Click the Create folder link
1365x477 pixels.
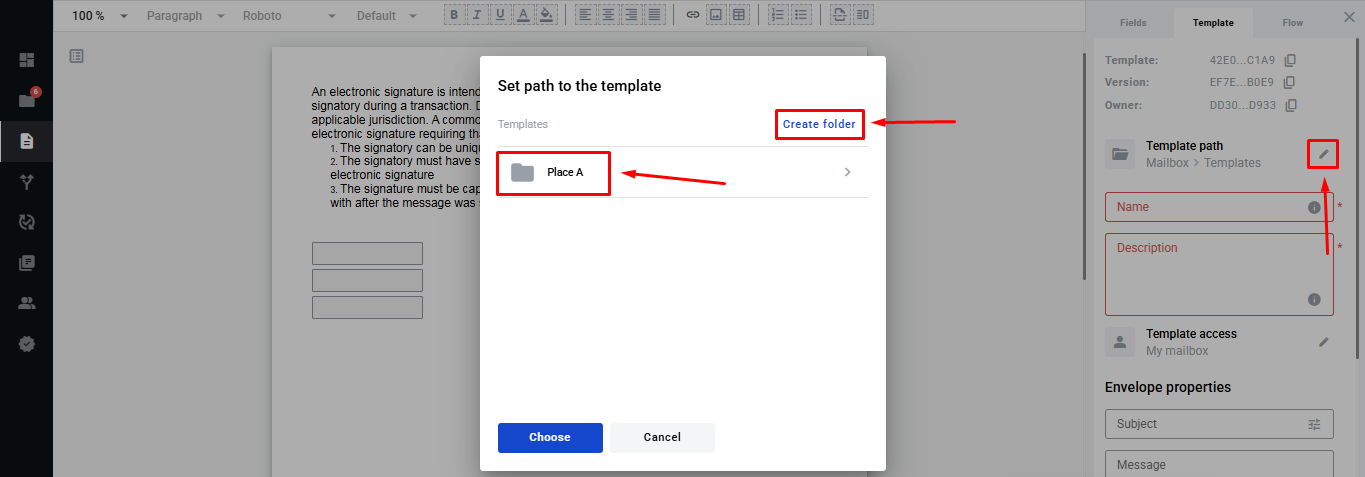818,124
